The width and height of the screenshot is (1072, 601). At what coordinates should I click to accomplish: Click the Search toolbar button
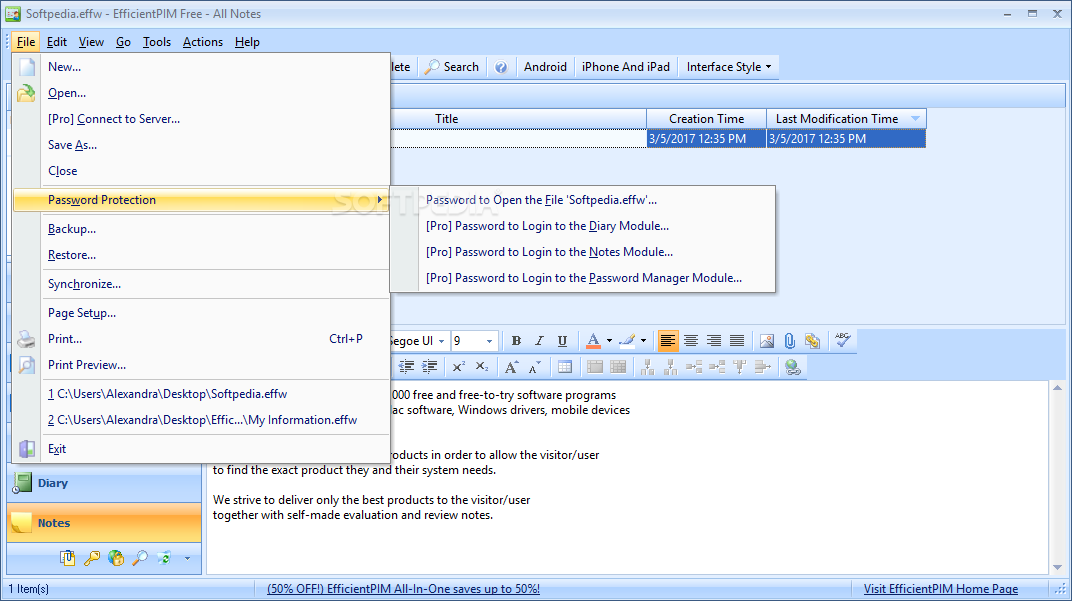coord(452,67)
